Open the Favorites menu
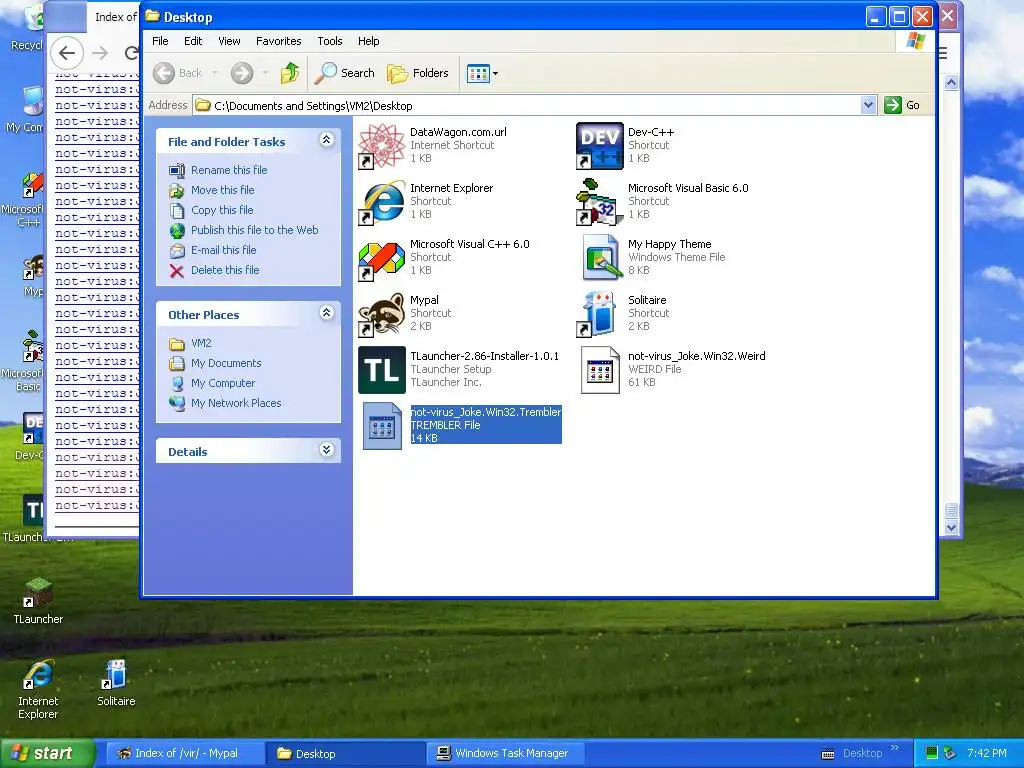1024x768 pixels. (278, 41)
